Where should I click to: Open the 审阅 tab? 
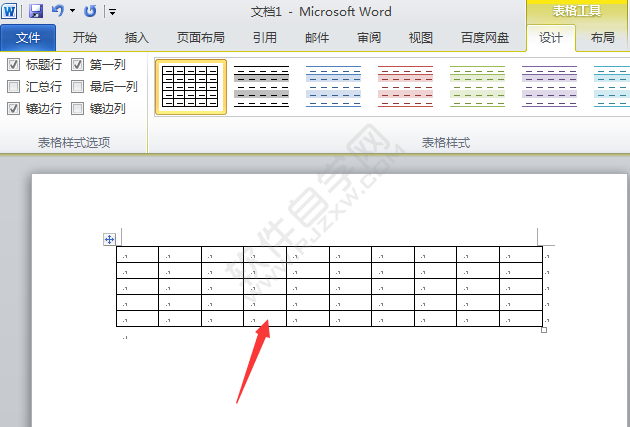pyautogui.click(x=369, y=38)
